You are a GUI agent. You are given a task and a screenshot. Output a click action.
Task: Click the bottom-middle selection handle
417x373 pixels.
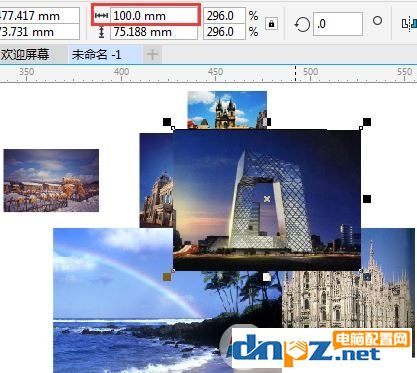pos(267,277)
